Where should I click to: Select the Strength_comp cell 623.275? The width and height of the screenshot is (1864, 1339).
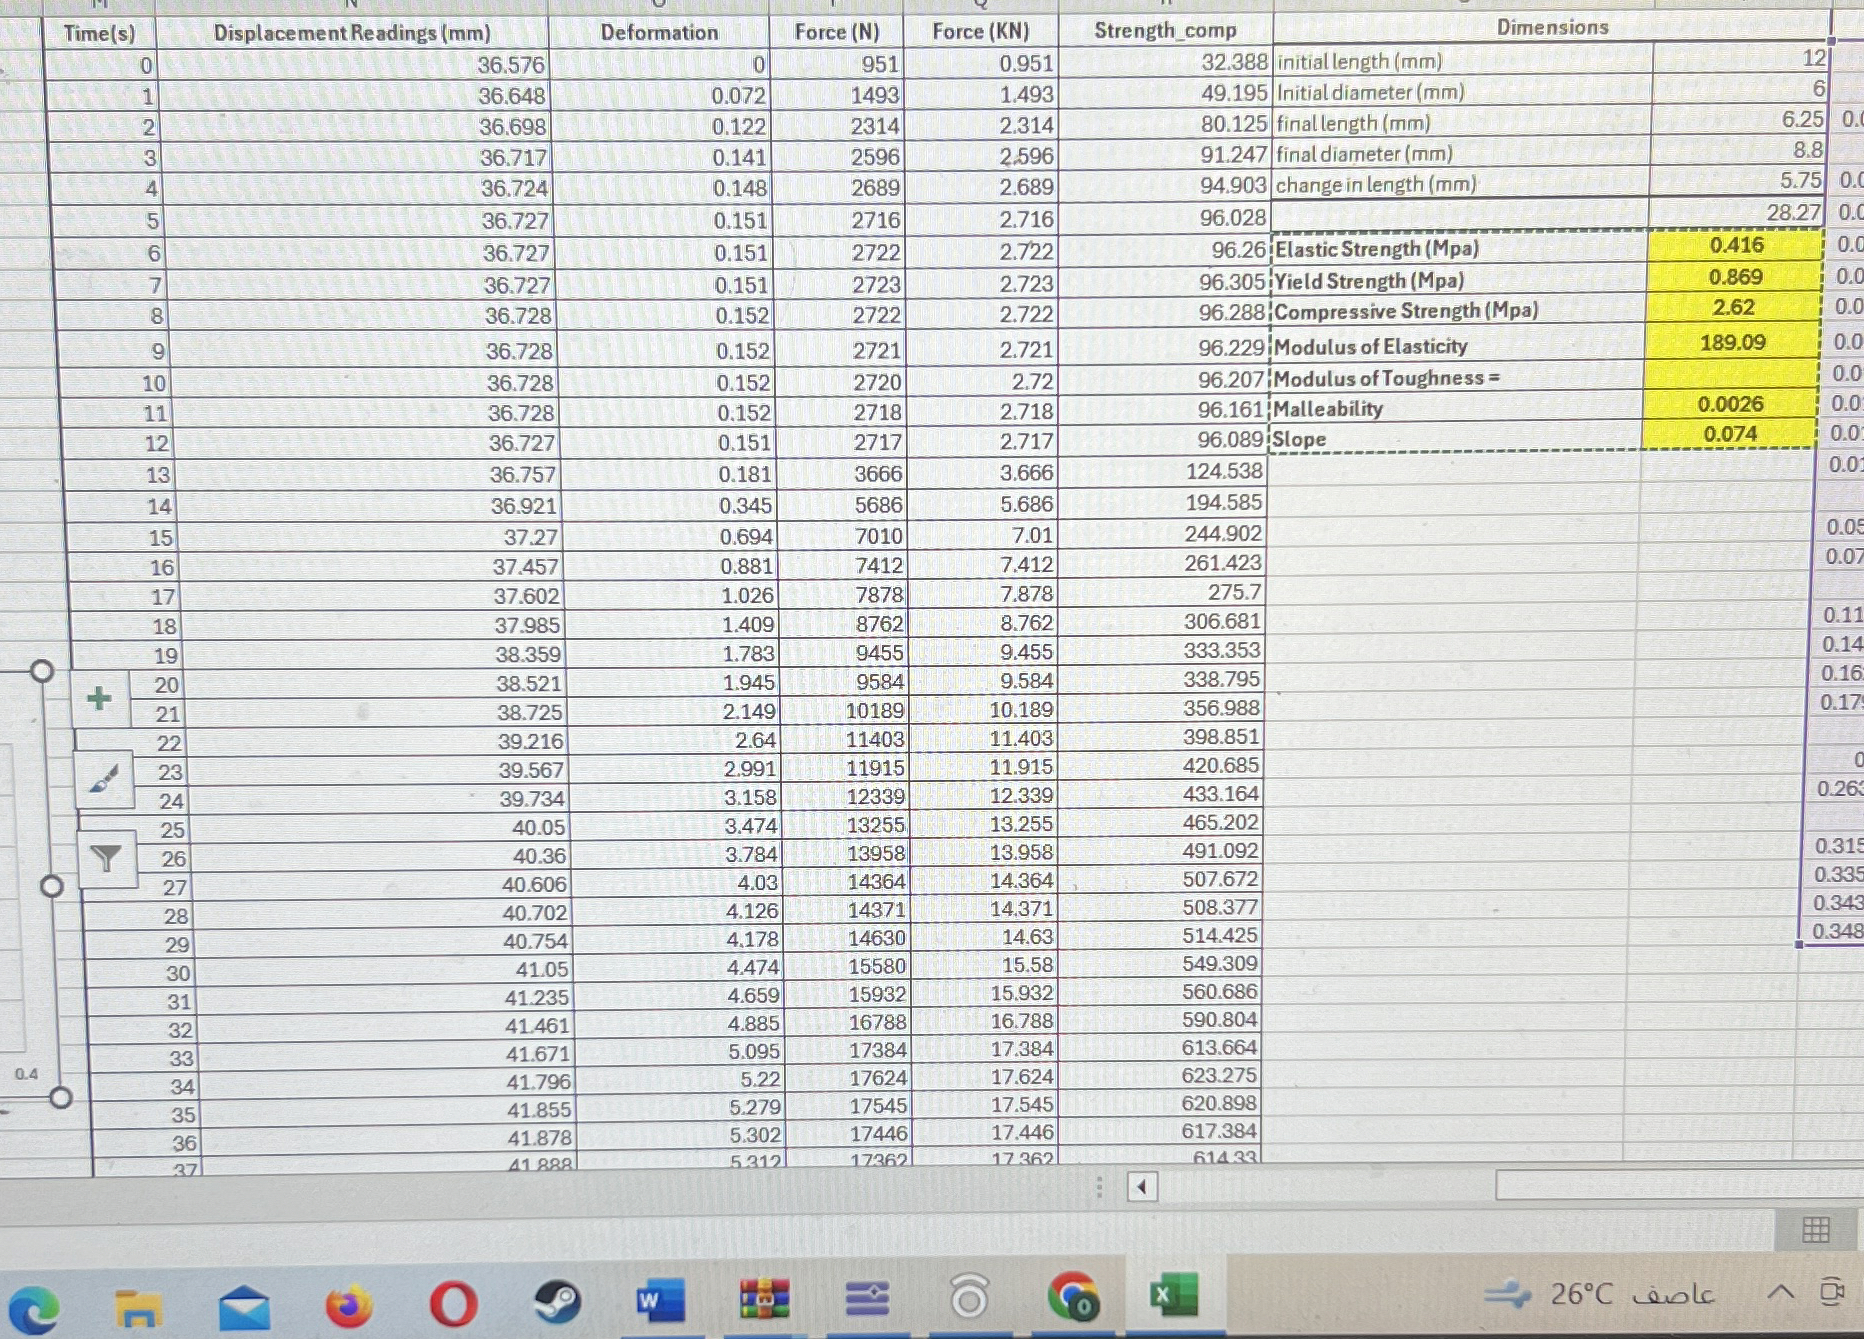tap(1158, 1075)
